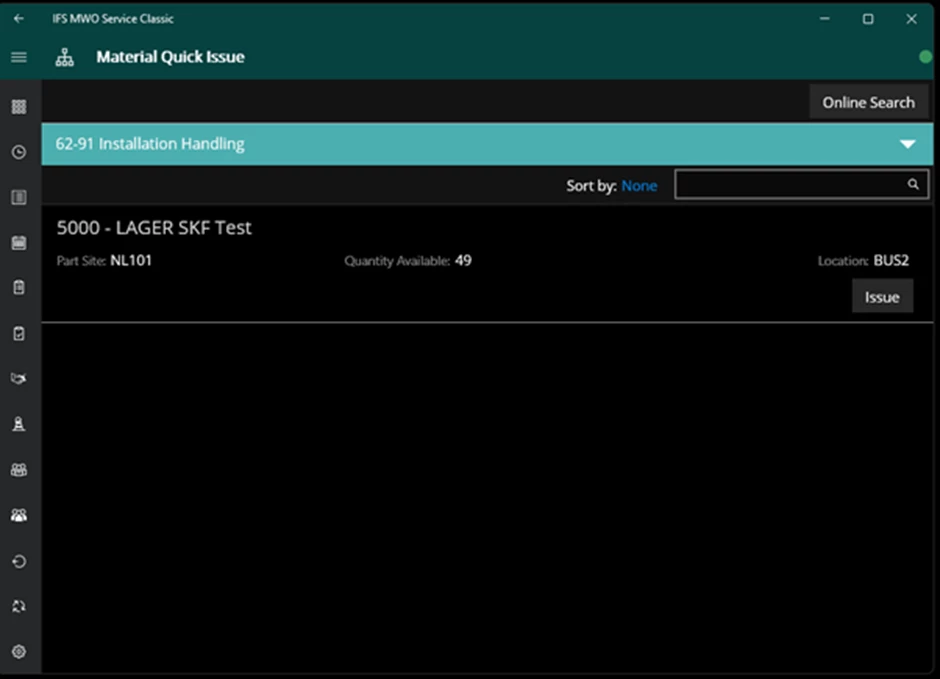940x679 pixels.
Task: Click the Online Search button
Action: coord(869,102)
